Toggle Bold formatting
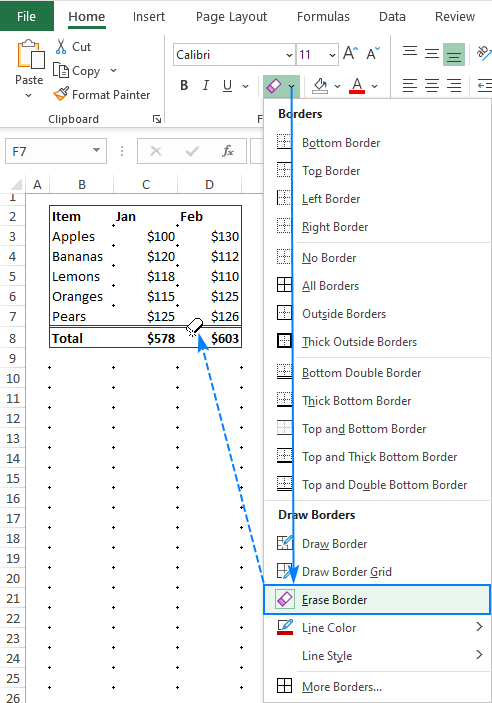 (x=184, y=85)
